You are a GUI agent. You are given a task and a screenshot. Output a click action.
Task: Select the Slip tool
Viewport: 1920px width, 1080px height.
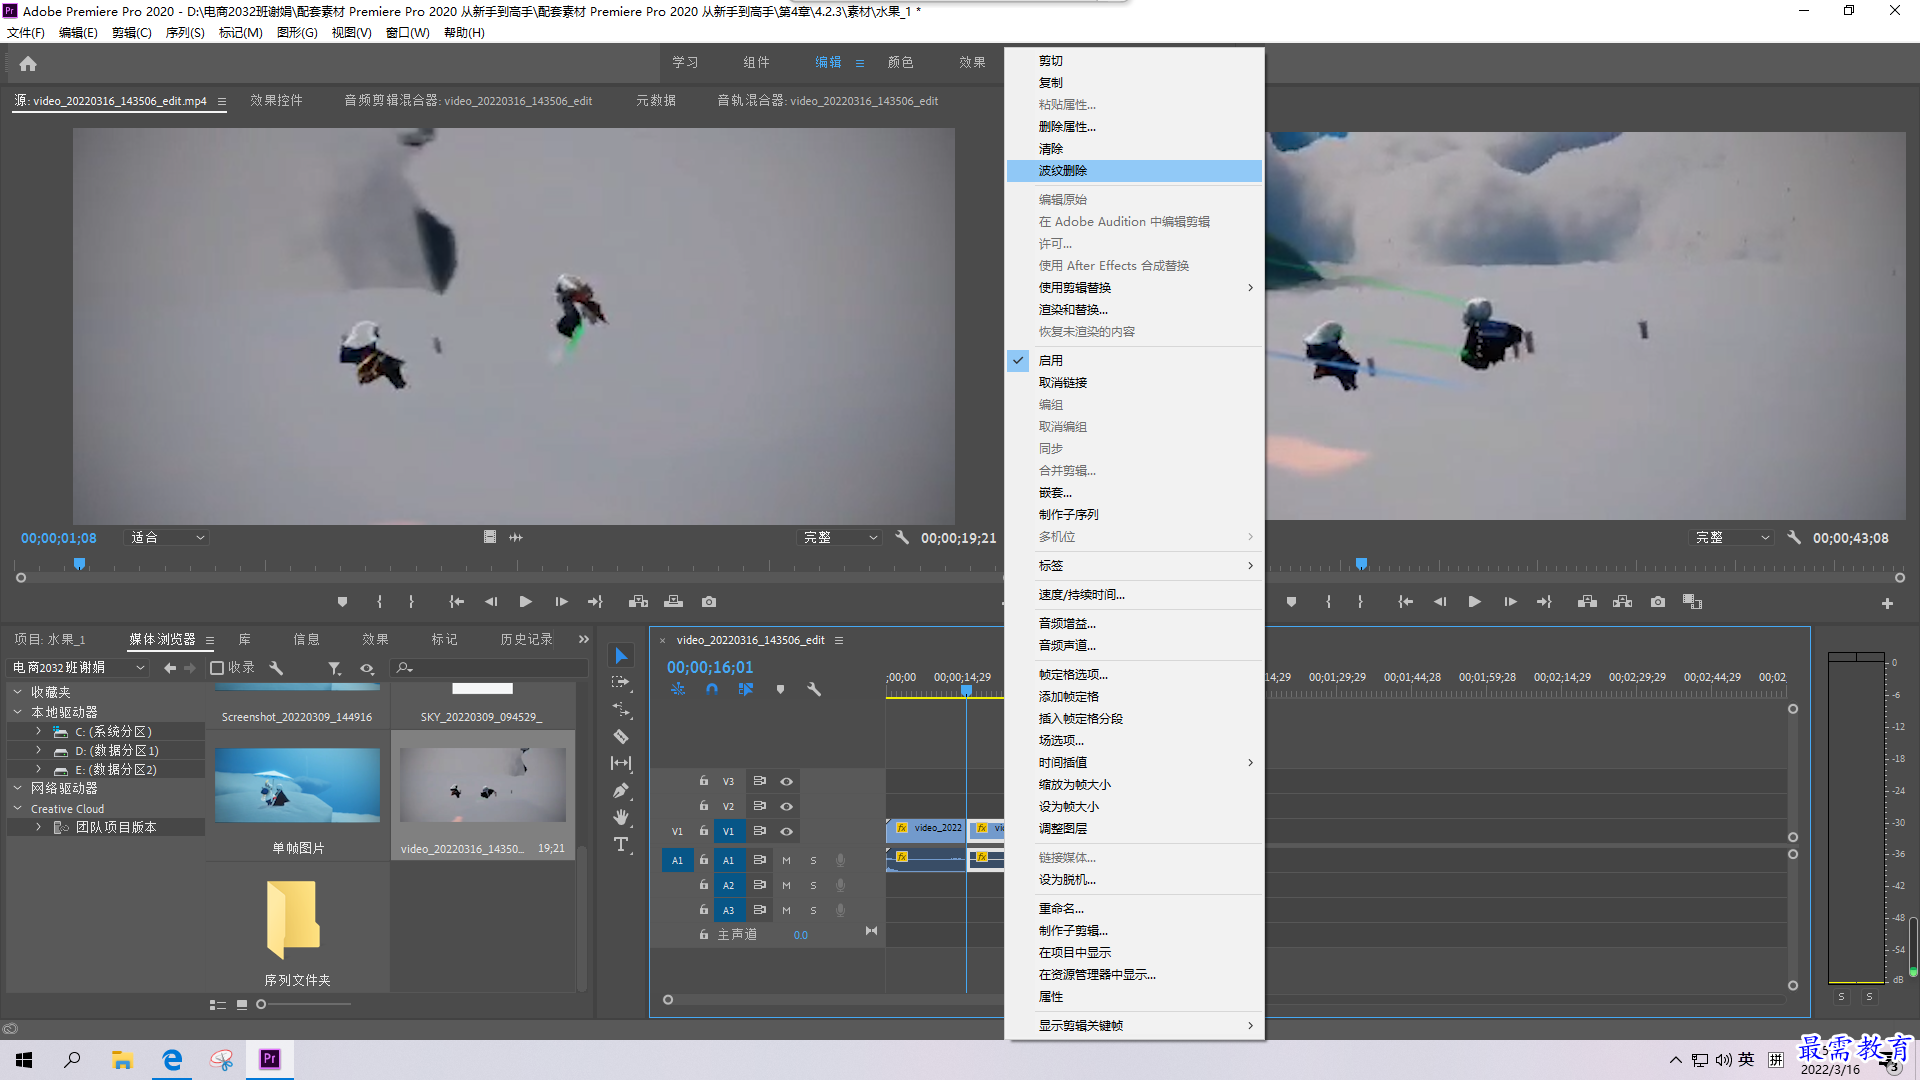(x=621, y=763)
